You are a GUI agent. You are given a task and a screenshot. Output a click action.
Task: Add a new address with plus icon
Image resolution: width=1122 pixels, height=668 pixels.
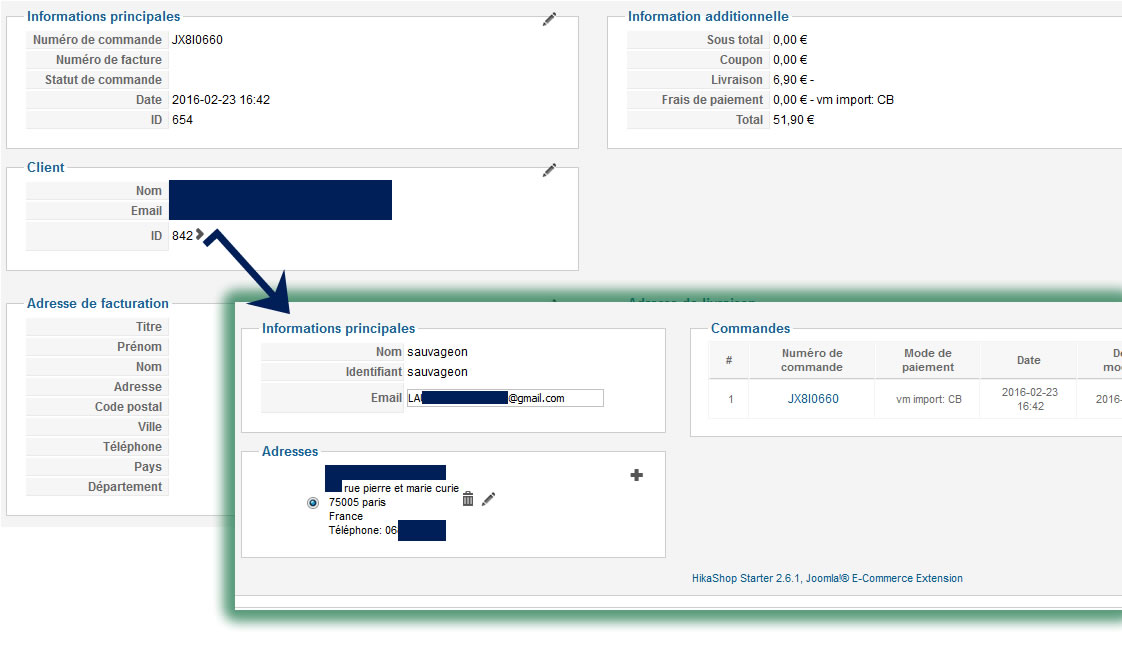[x=636, y=475]
